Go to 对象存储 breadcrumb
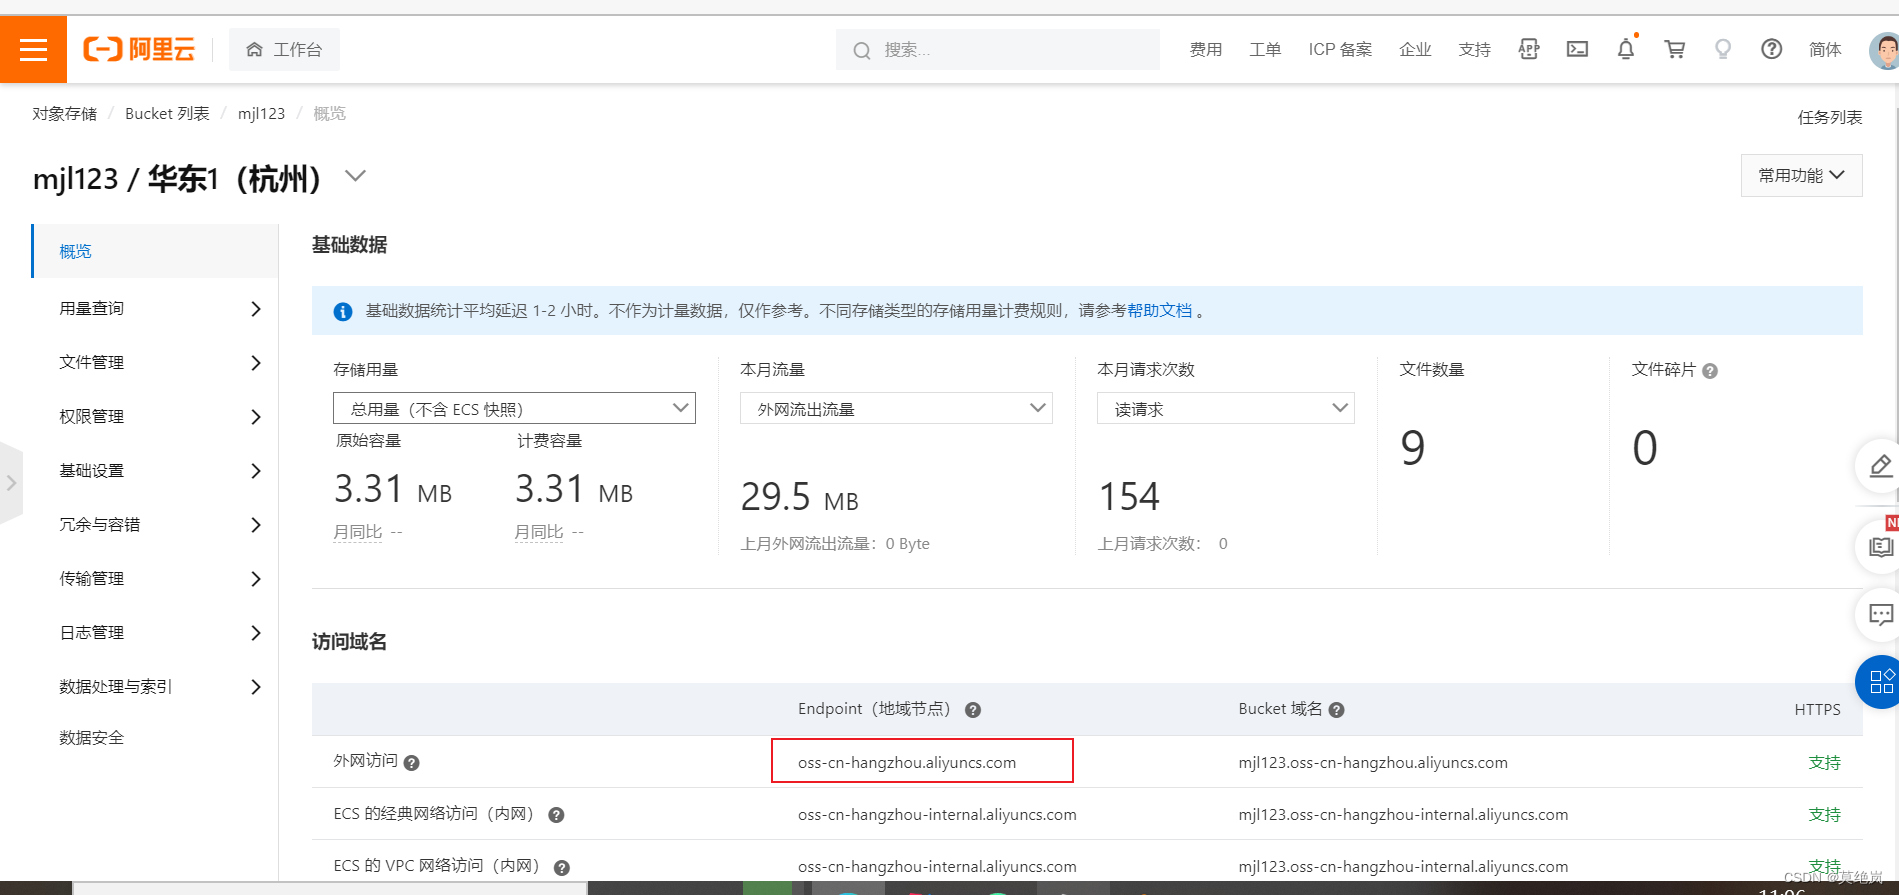 [x=65, y=114]
